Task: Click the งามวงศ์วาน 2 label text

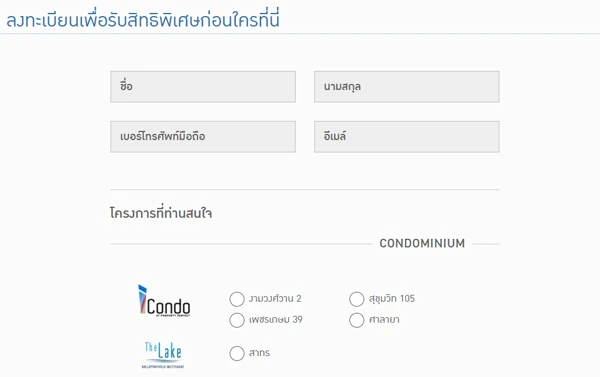Action: tap(275, 298)
